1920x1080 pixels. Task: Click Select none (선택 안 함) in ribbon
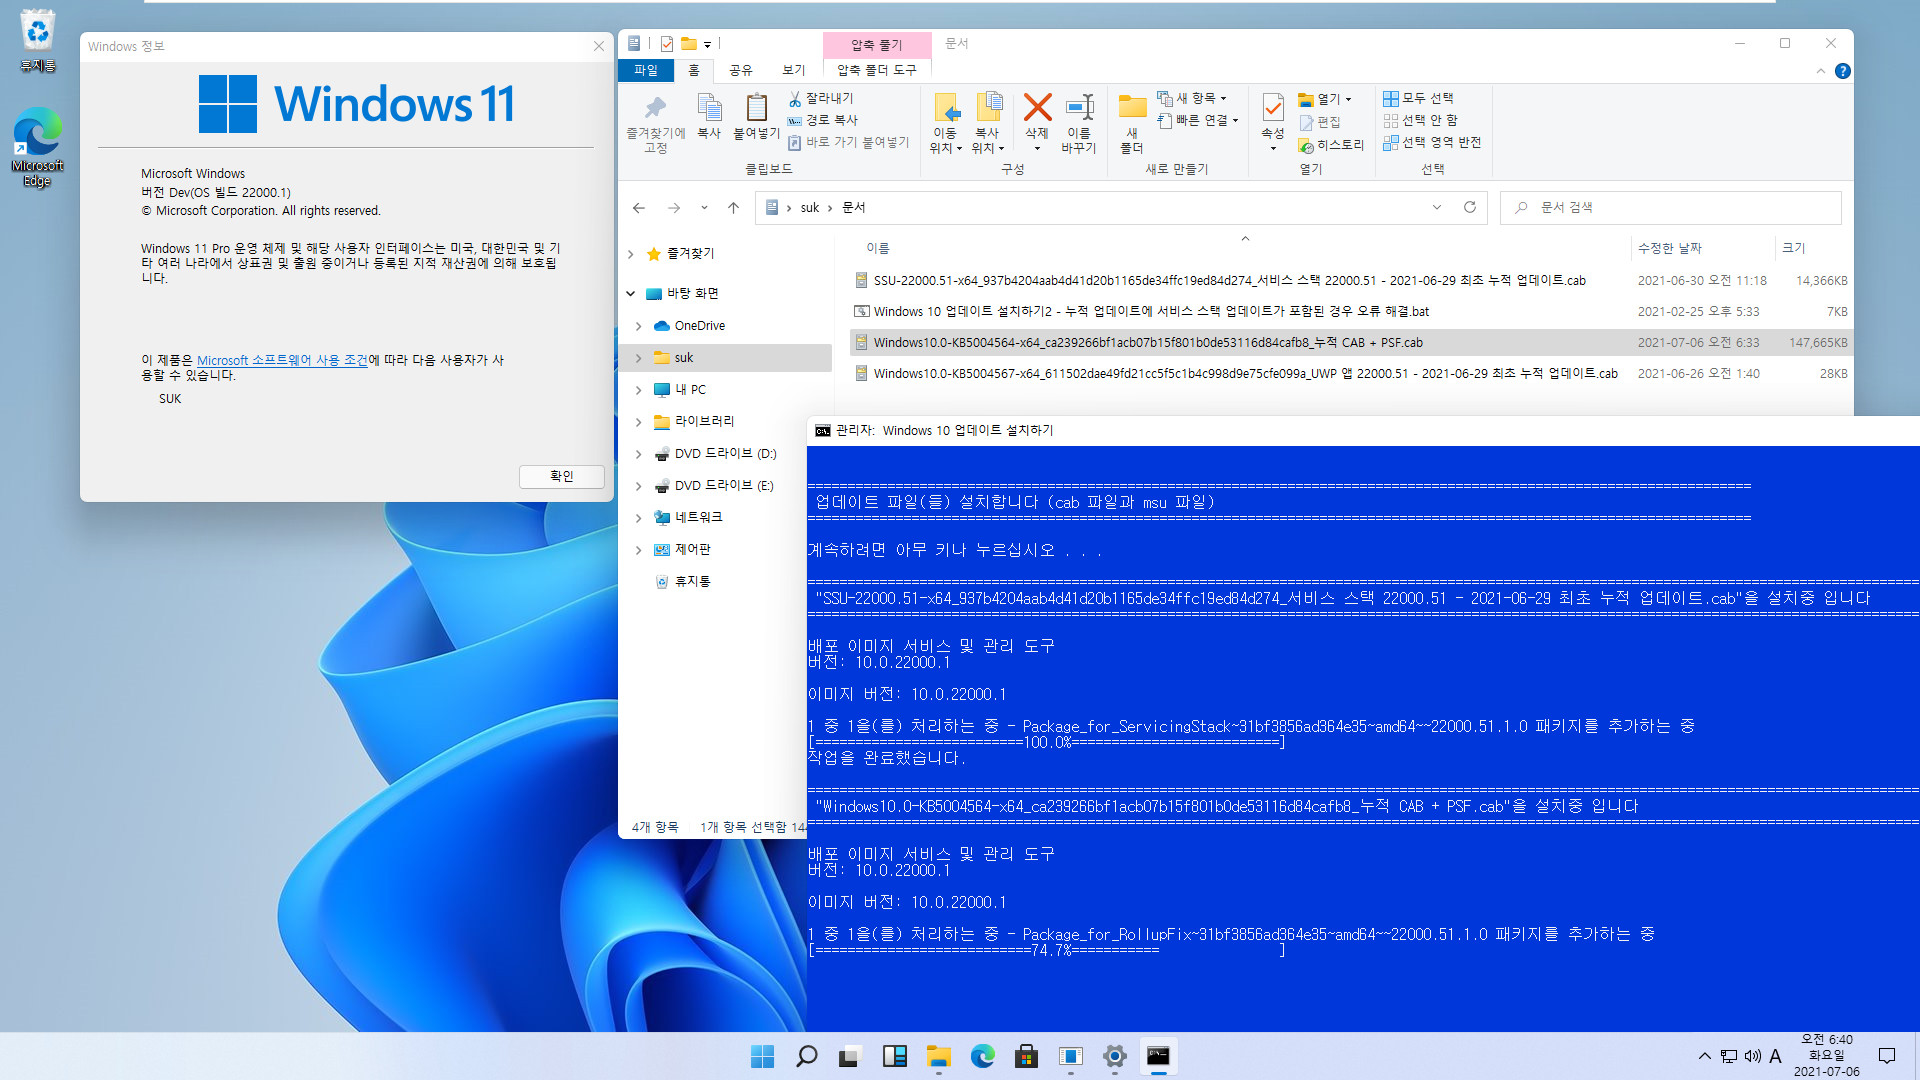[x=1420, y=120]
